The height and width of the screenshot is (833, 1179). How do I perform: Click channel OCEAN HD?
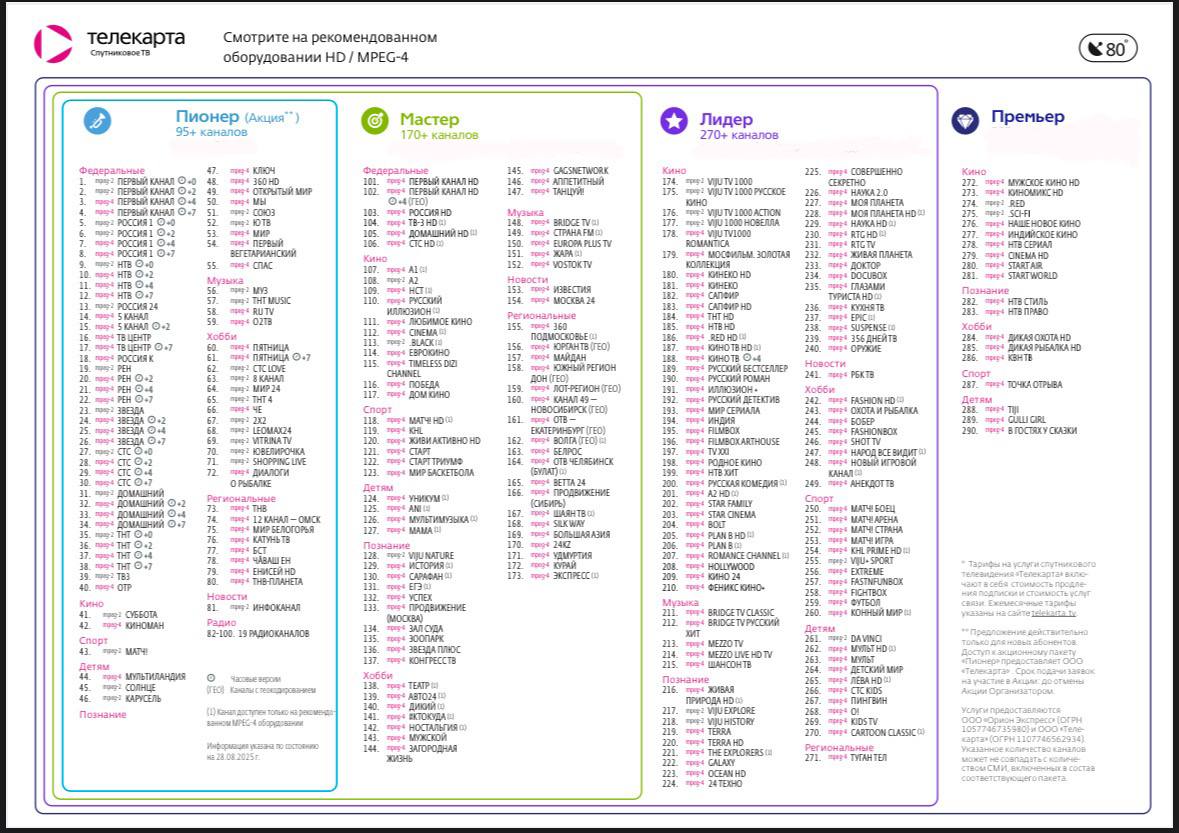[726, 774]
